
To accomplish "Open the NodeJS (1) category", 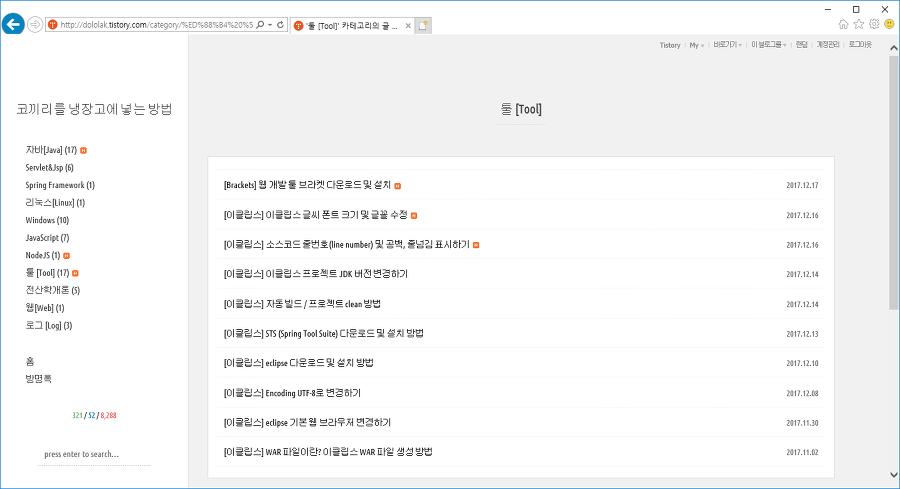I will coord(42,255).
